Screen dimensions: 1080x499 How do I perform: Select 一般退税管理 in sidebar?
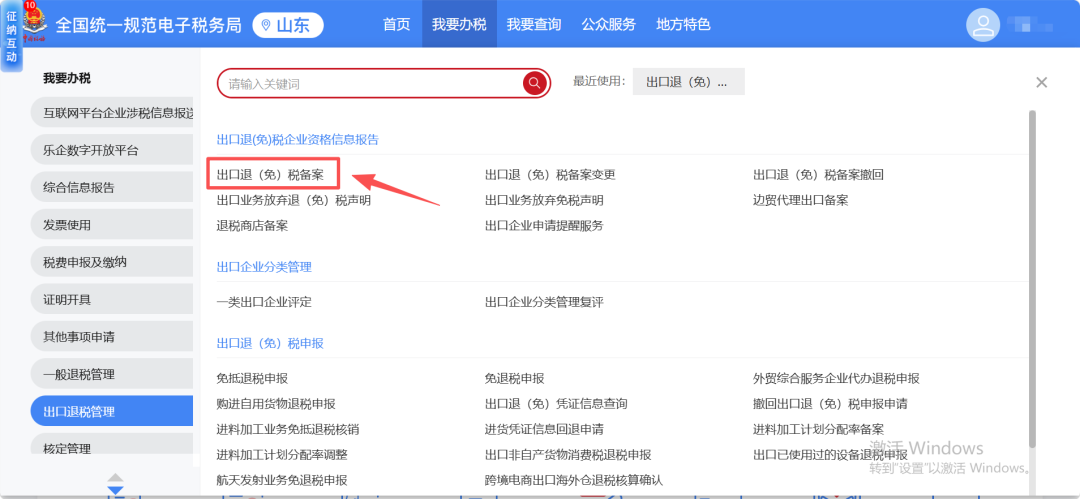(x=112, y=374)
